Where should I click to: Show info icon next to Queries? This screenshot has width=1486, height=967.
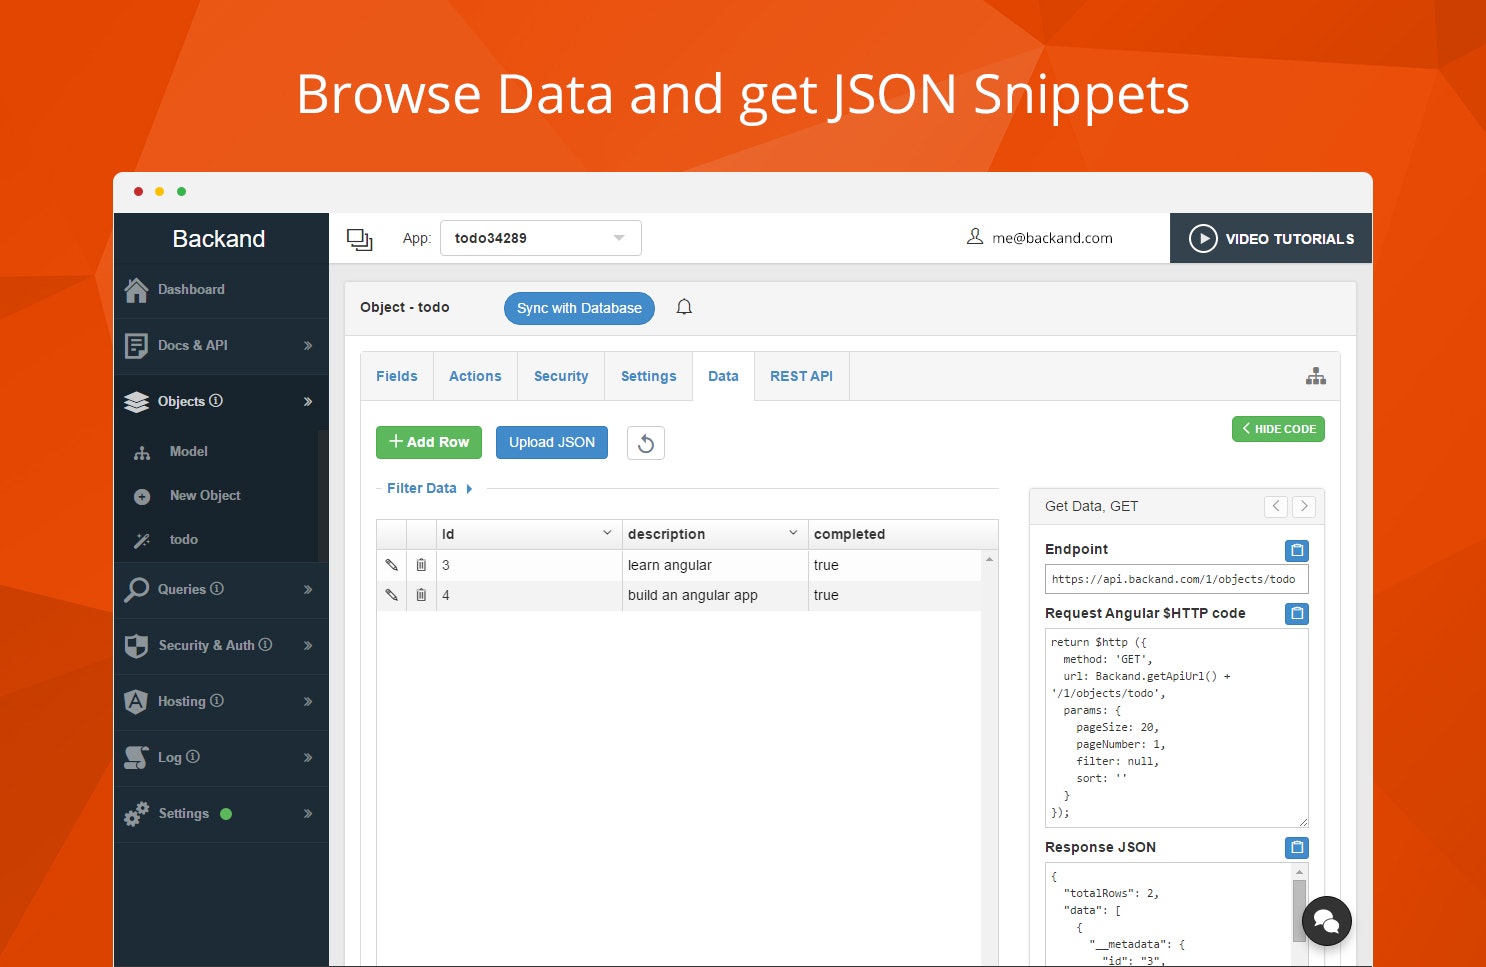click(217, 589)
